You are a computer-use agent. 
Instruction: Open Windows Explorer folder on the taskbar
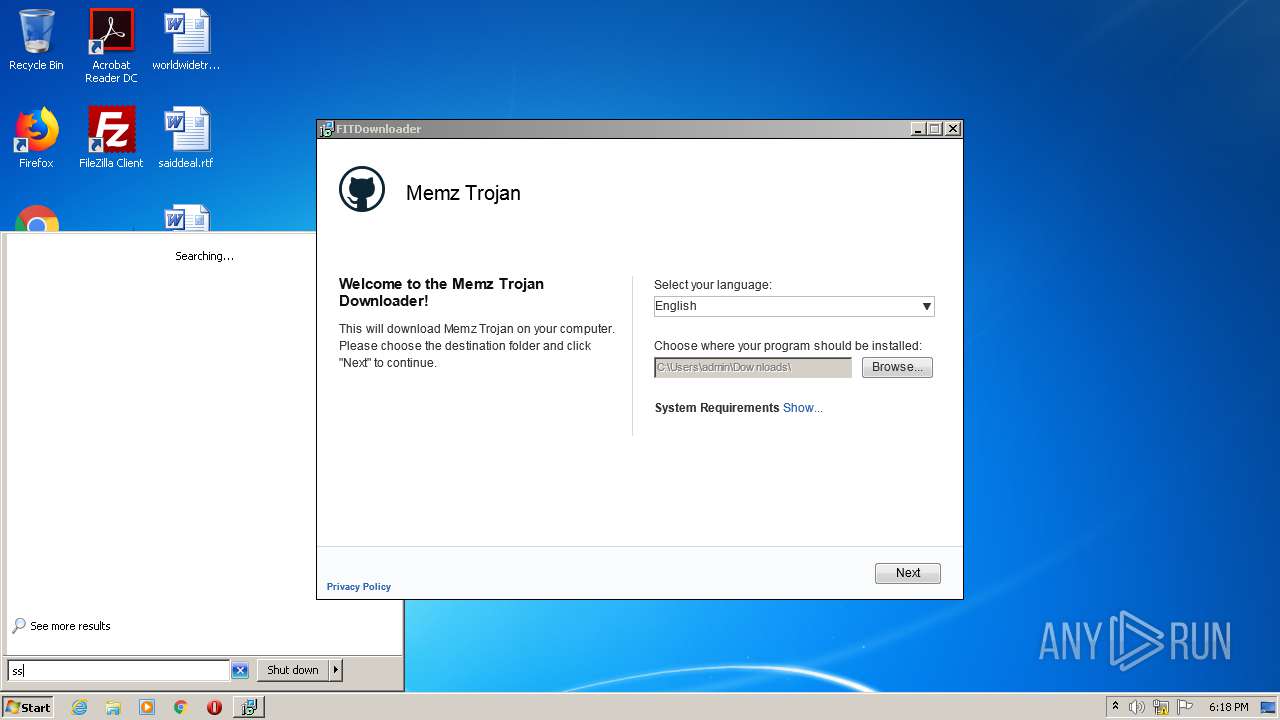(x=113, y=707)
